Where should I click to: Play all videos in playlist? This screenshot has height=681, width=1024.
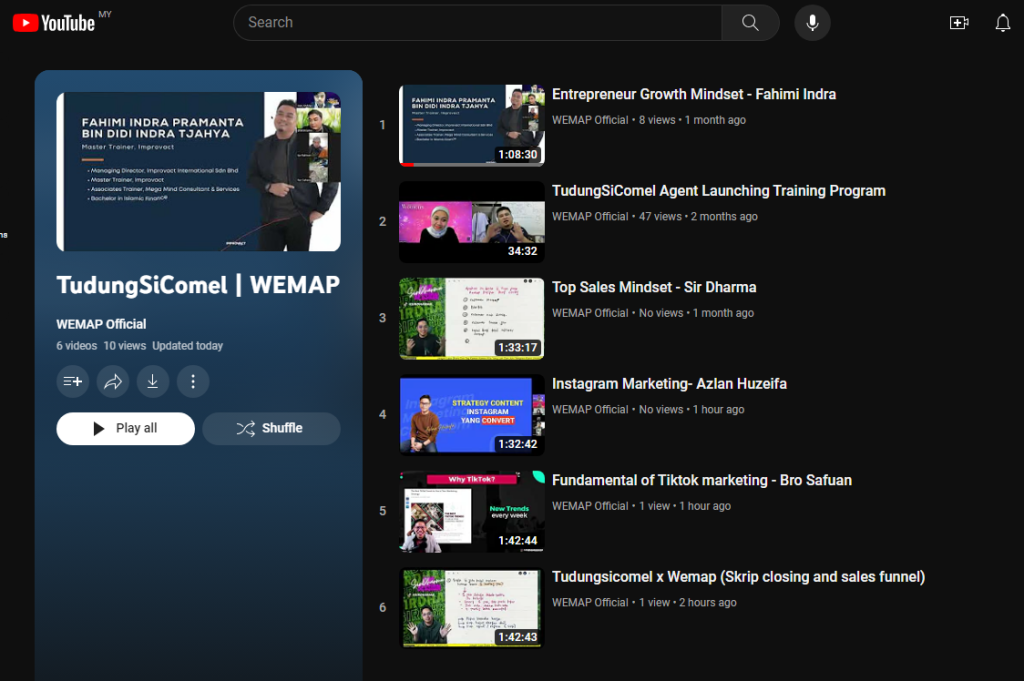(x=125, y=428)
